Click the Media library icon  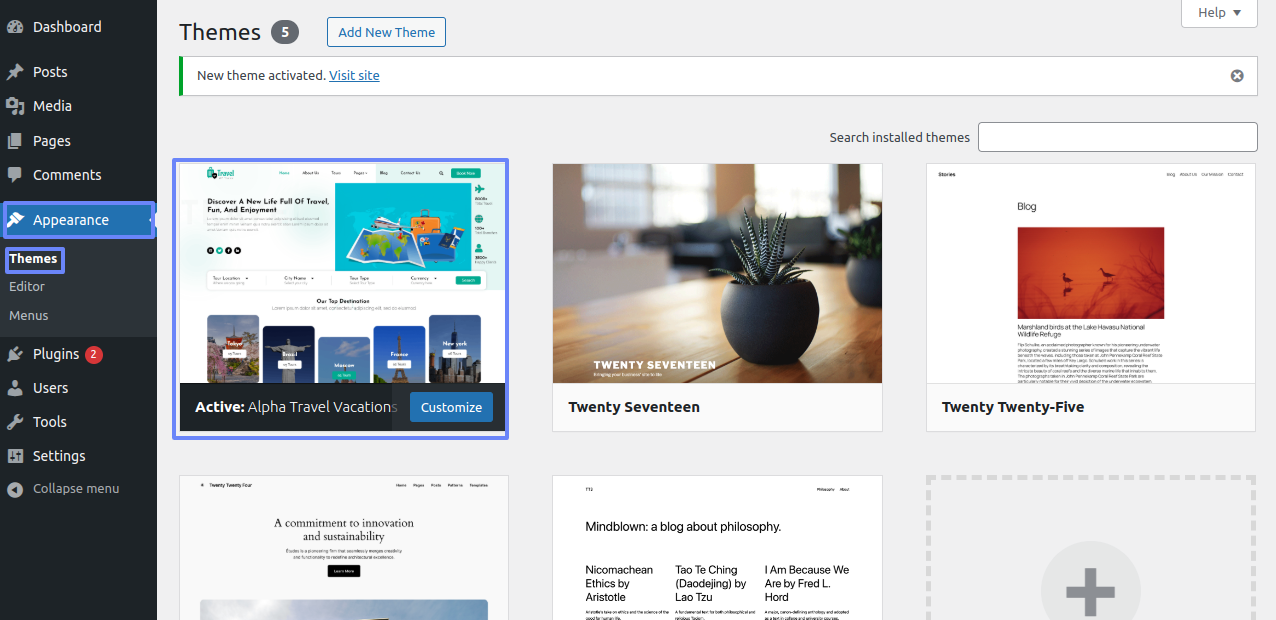click(x=15, y=106)
